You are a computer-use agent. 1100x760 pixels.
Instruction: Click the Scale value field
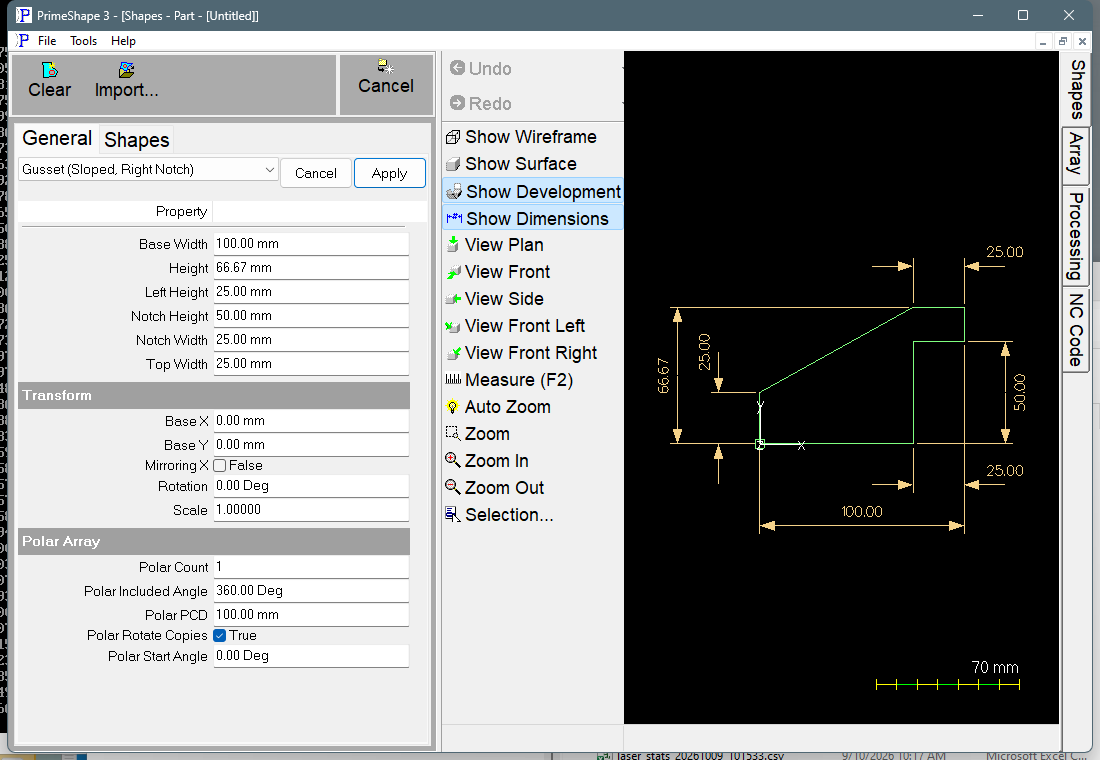tap(311, 509)
